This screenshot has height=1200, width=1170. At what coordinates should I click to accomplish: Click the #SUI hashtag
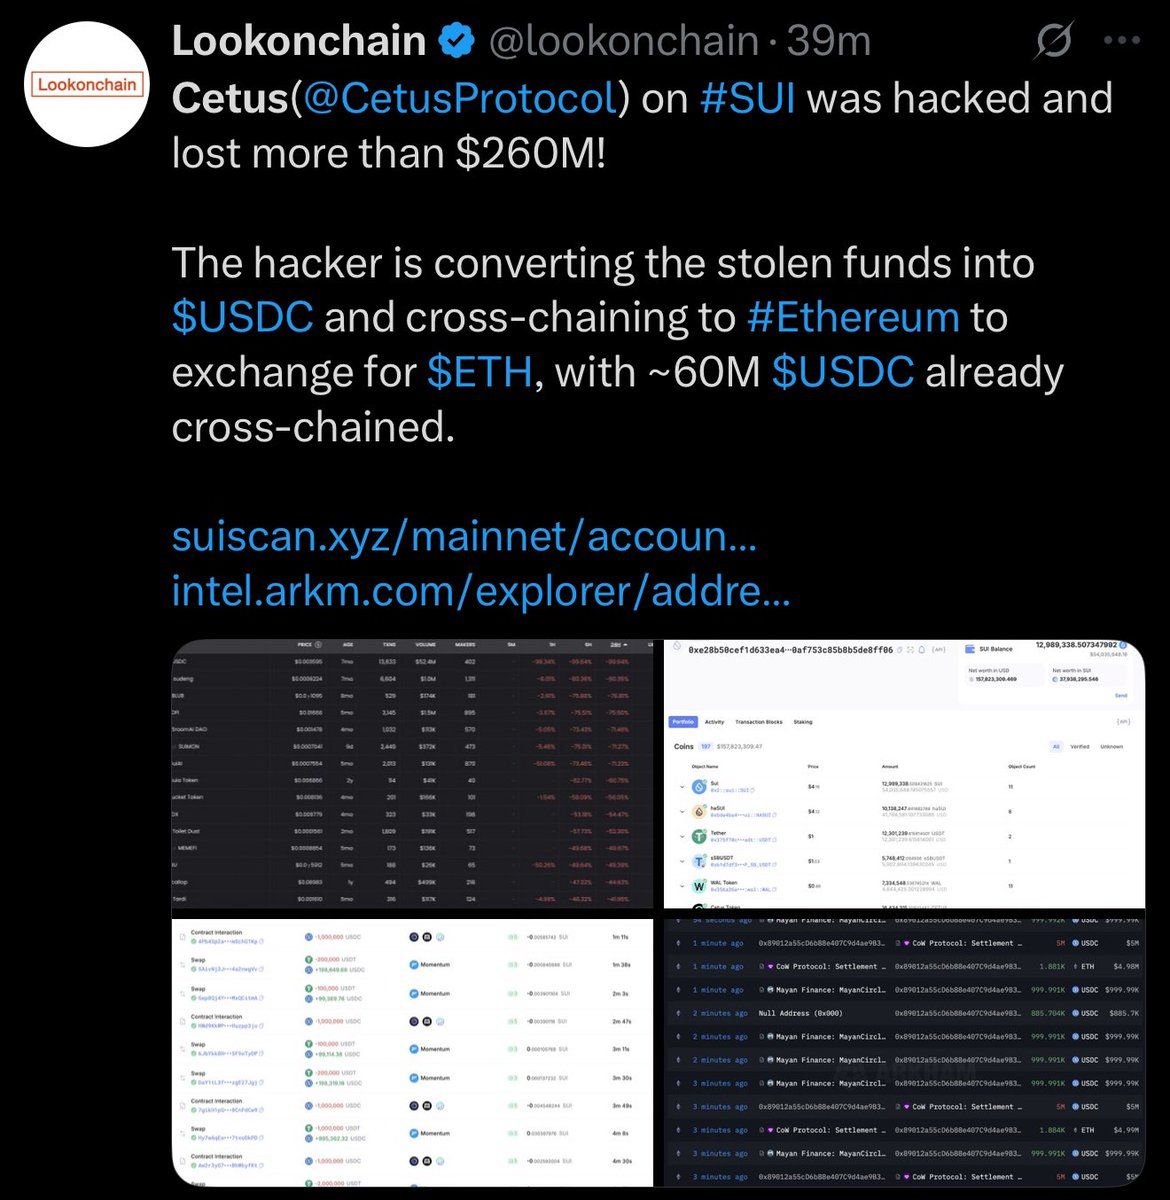point(747,98)
